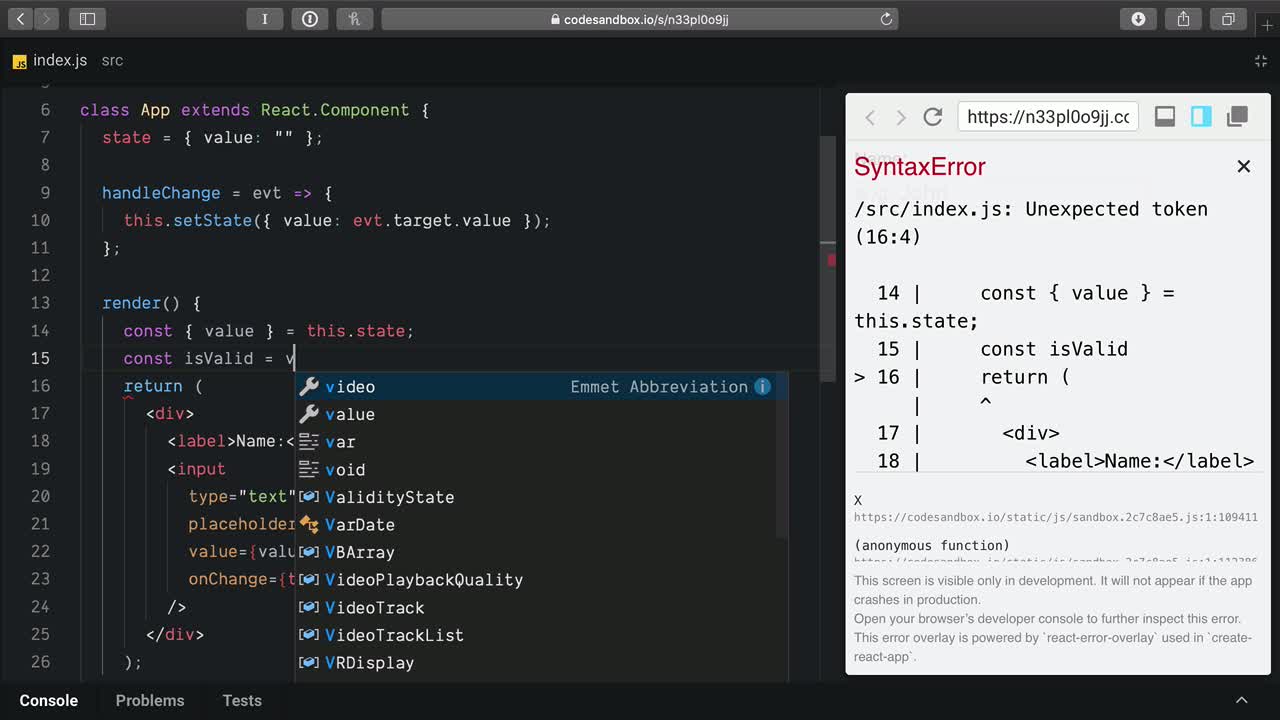Switch to the Problems tab
This screenshot has height=720, width=1280.
150,700
